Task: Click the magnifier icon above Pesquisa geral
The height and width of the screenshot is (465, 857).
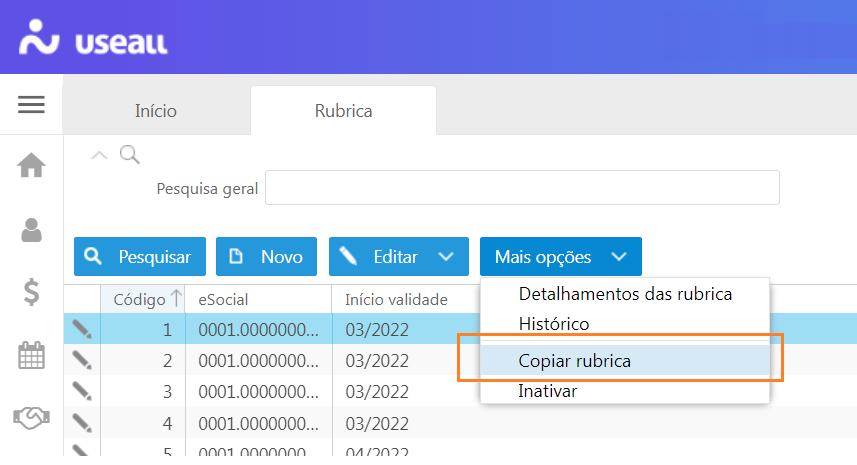Action: pos(130,155)
